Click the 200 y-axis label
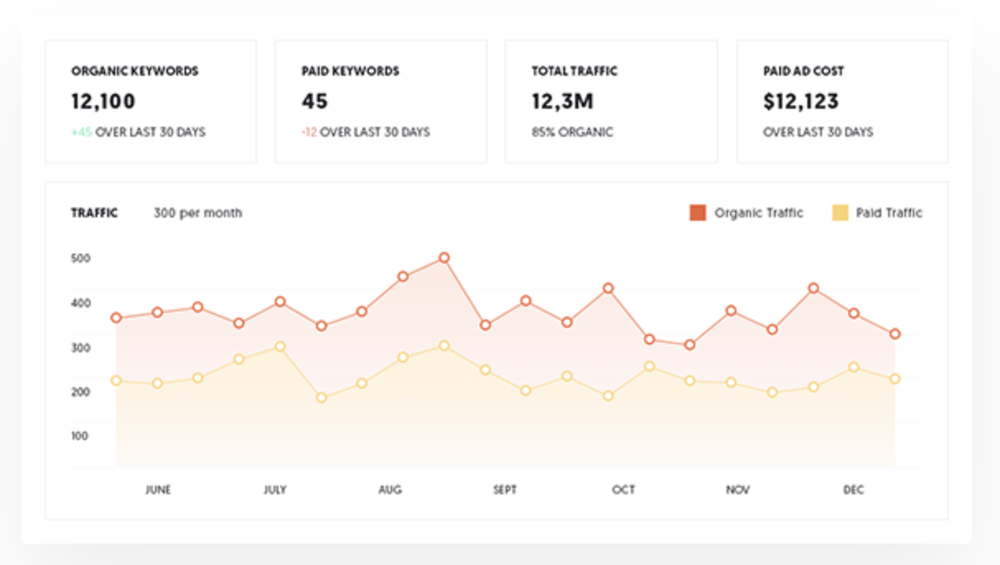 (80, 392)
